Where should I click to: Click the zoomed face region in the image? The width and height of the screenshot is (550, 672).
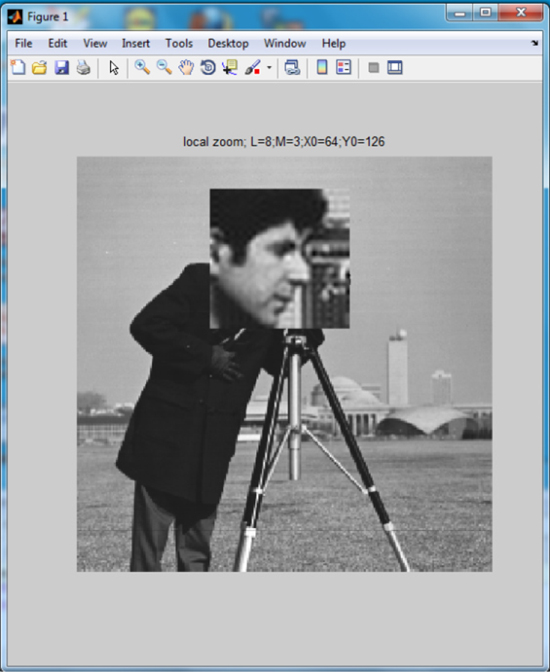pos(280,258)
